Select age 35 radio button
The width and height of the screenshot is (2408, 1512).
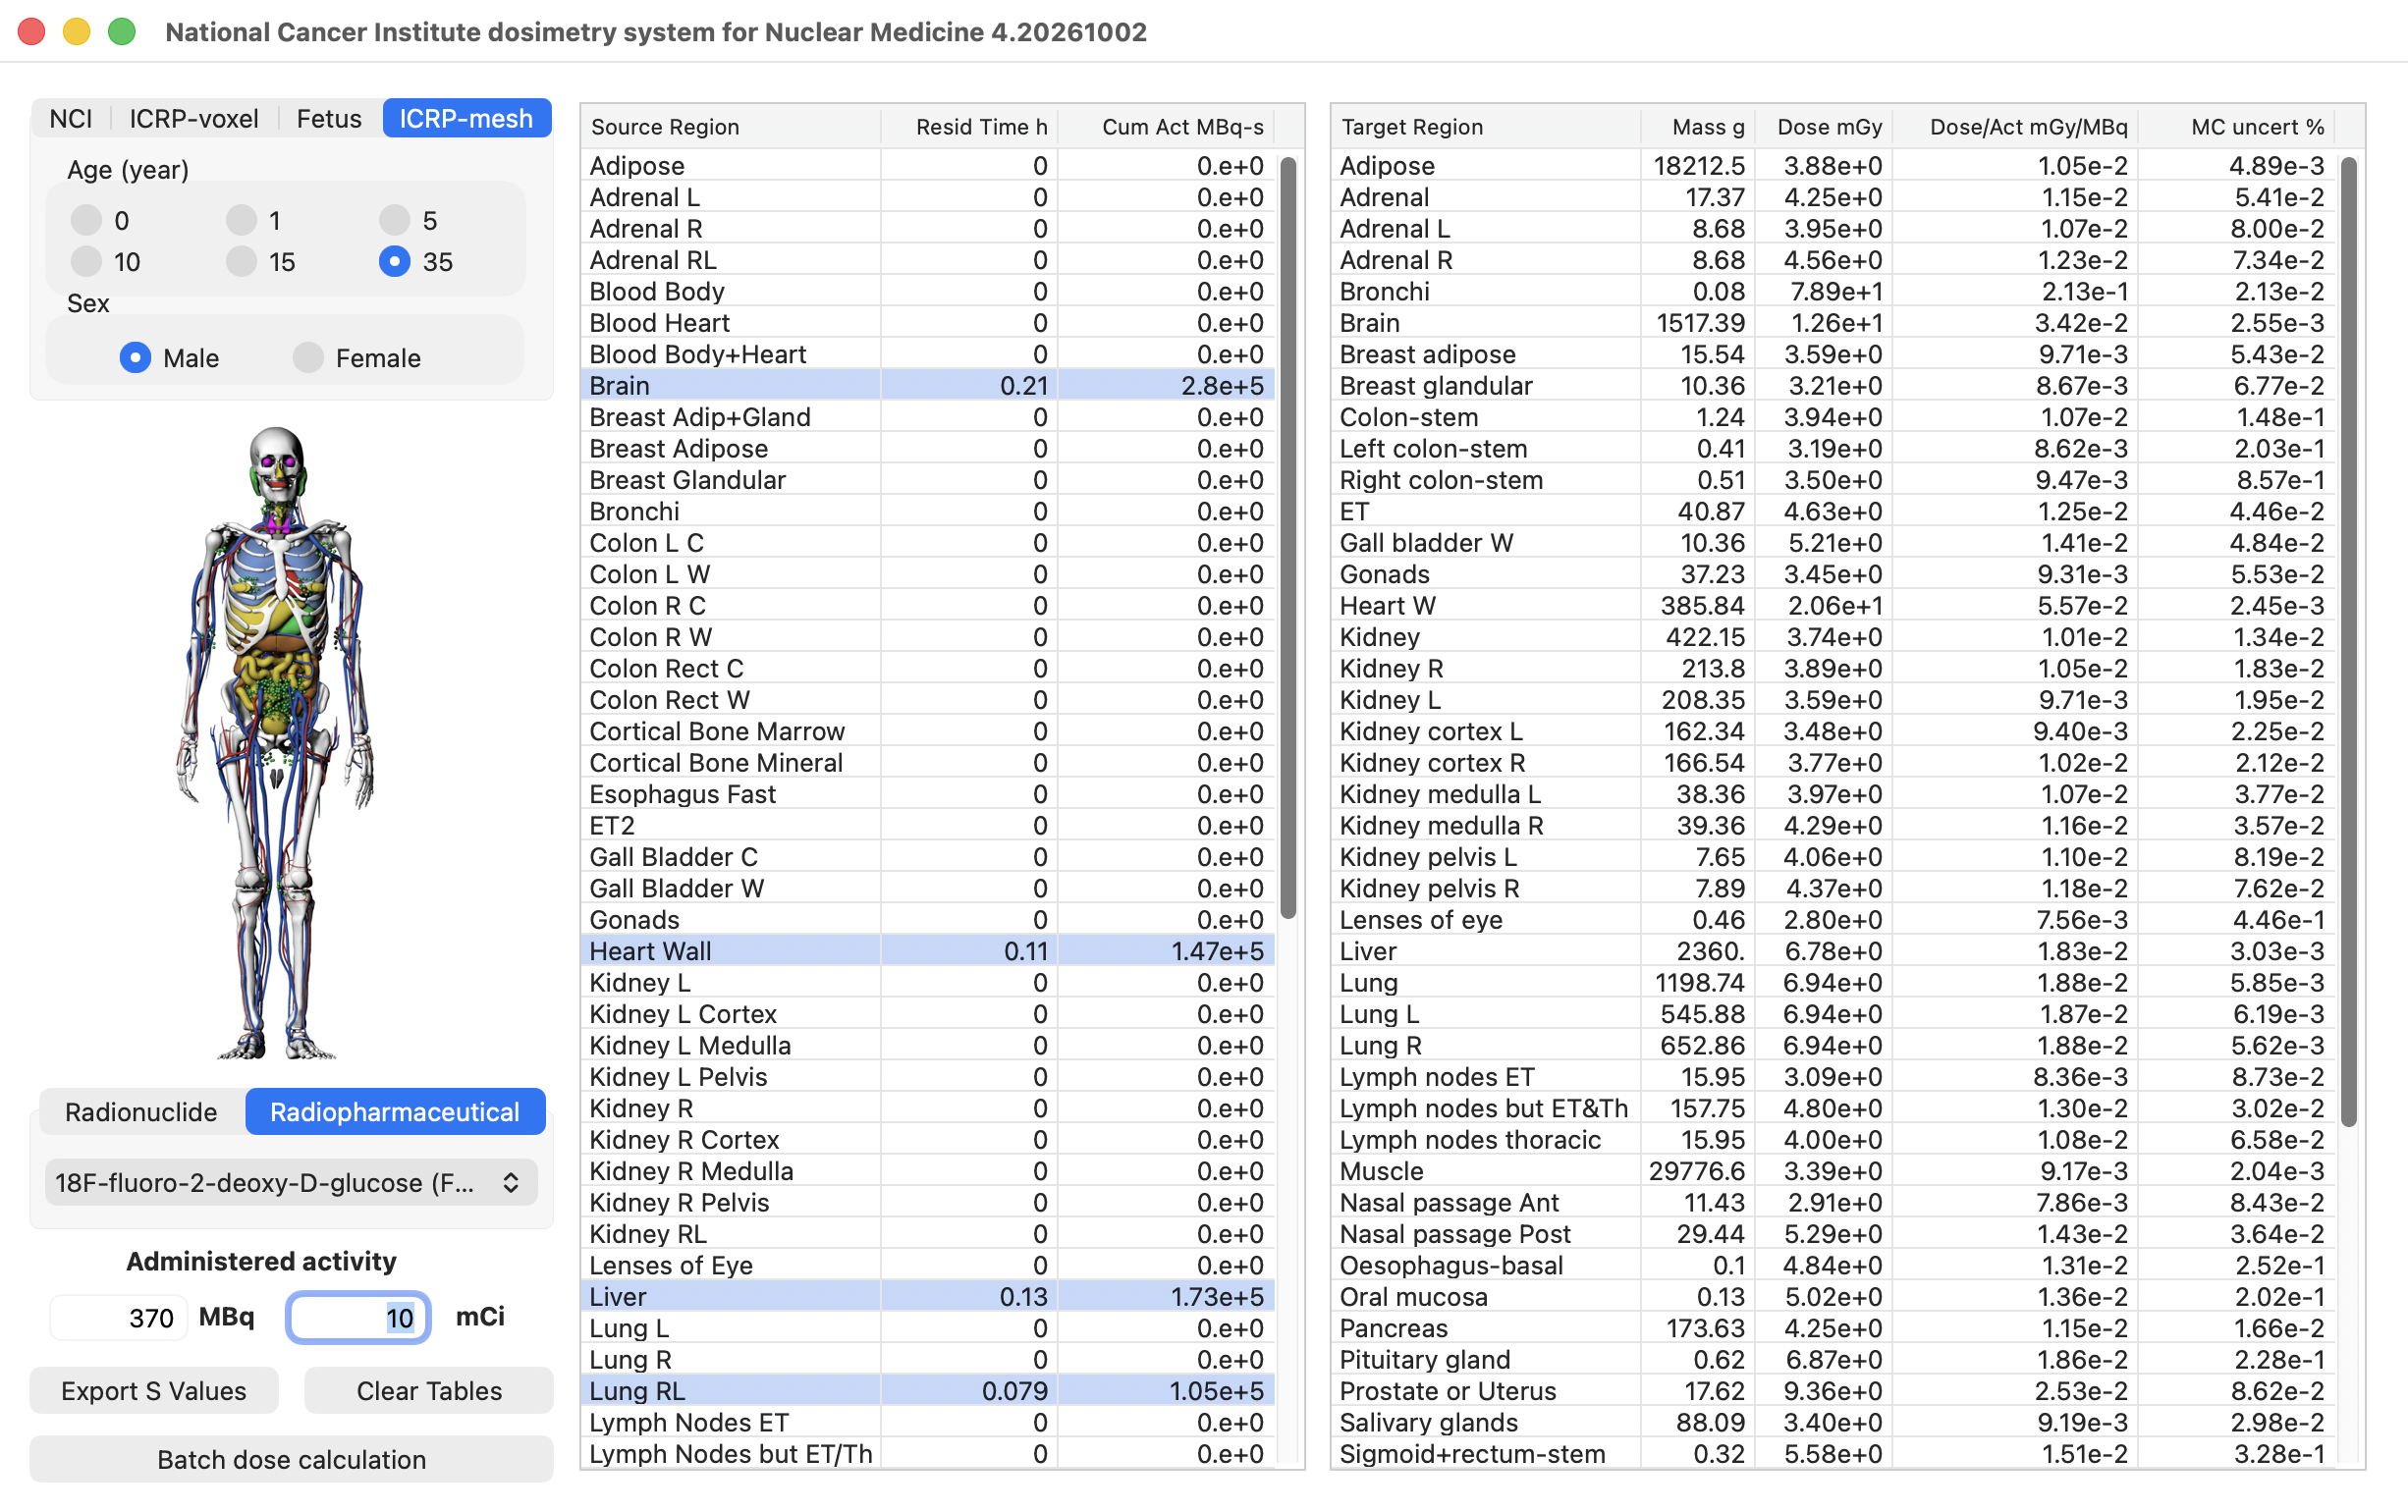[394, 261]
